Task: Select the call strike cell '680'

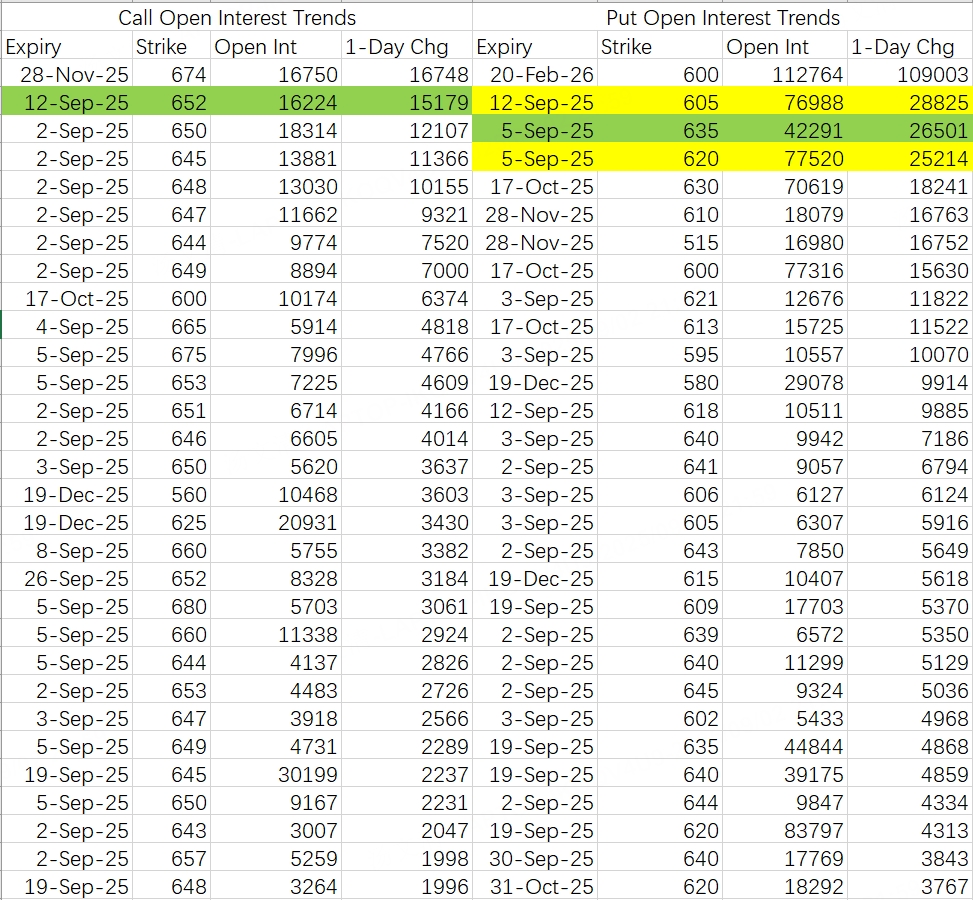Action: (x=171, y=606)
